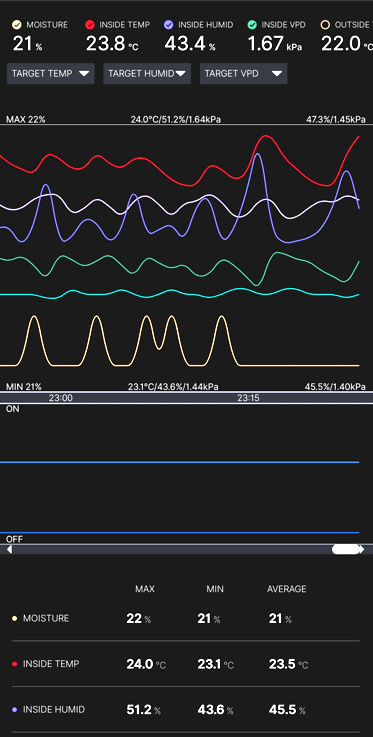Toggle the OUTSIDE temperature series checkbox
Screen dimensions: 373x737
coord(325,24)
